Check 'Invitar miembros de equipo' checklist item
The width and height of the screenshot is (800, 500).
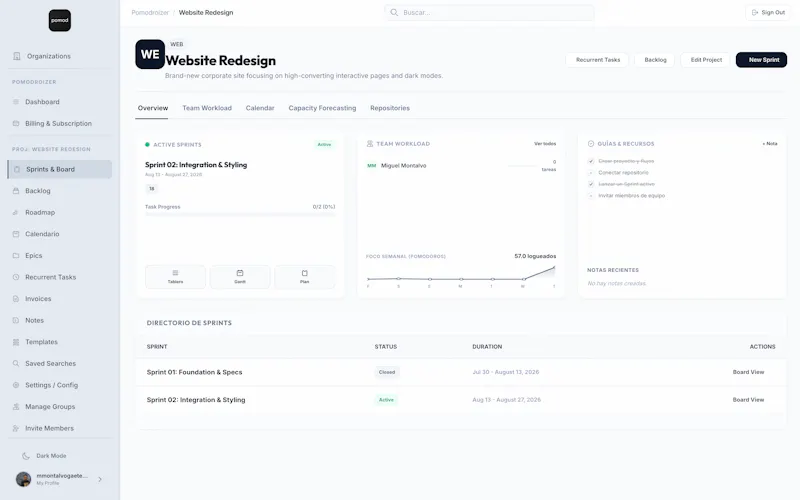tap(591, 196)
